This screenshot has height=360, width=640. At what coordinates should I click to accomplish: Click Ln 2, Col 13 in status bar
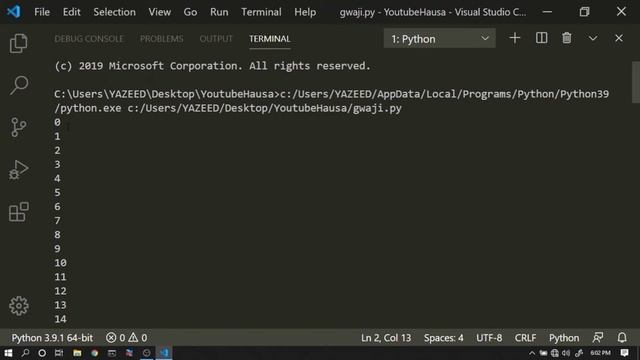point(386,338)
